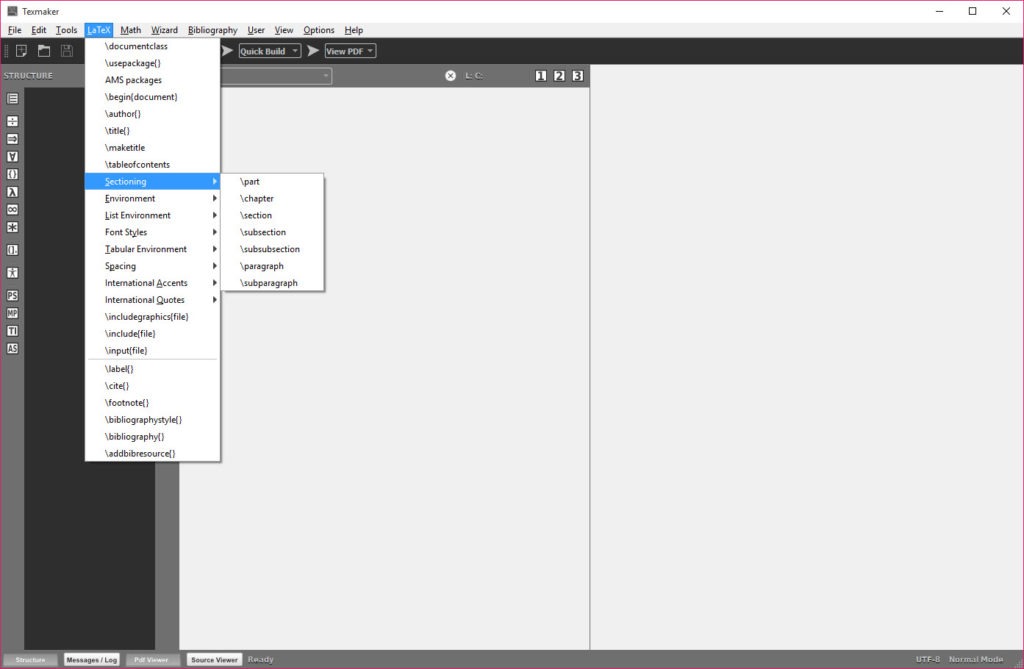
Task: Choose \subparagraph from Sectioning submenu
Action: (272, 284)
